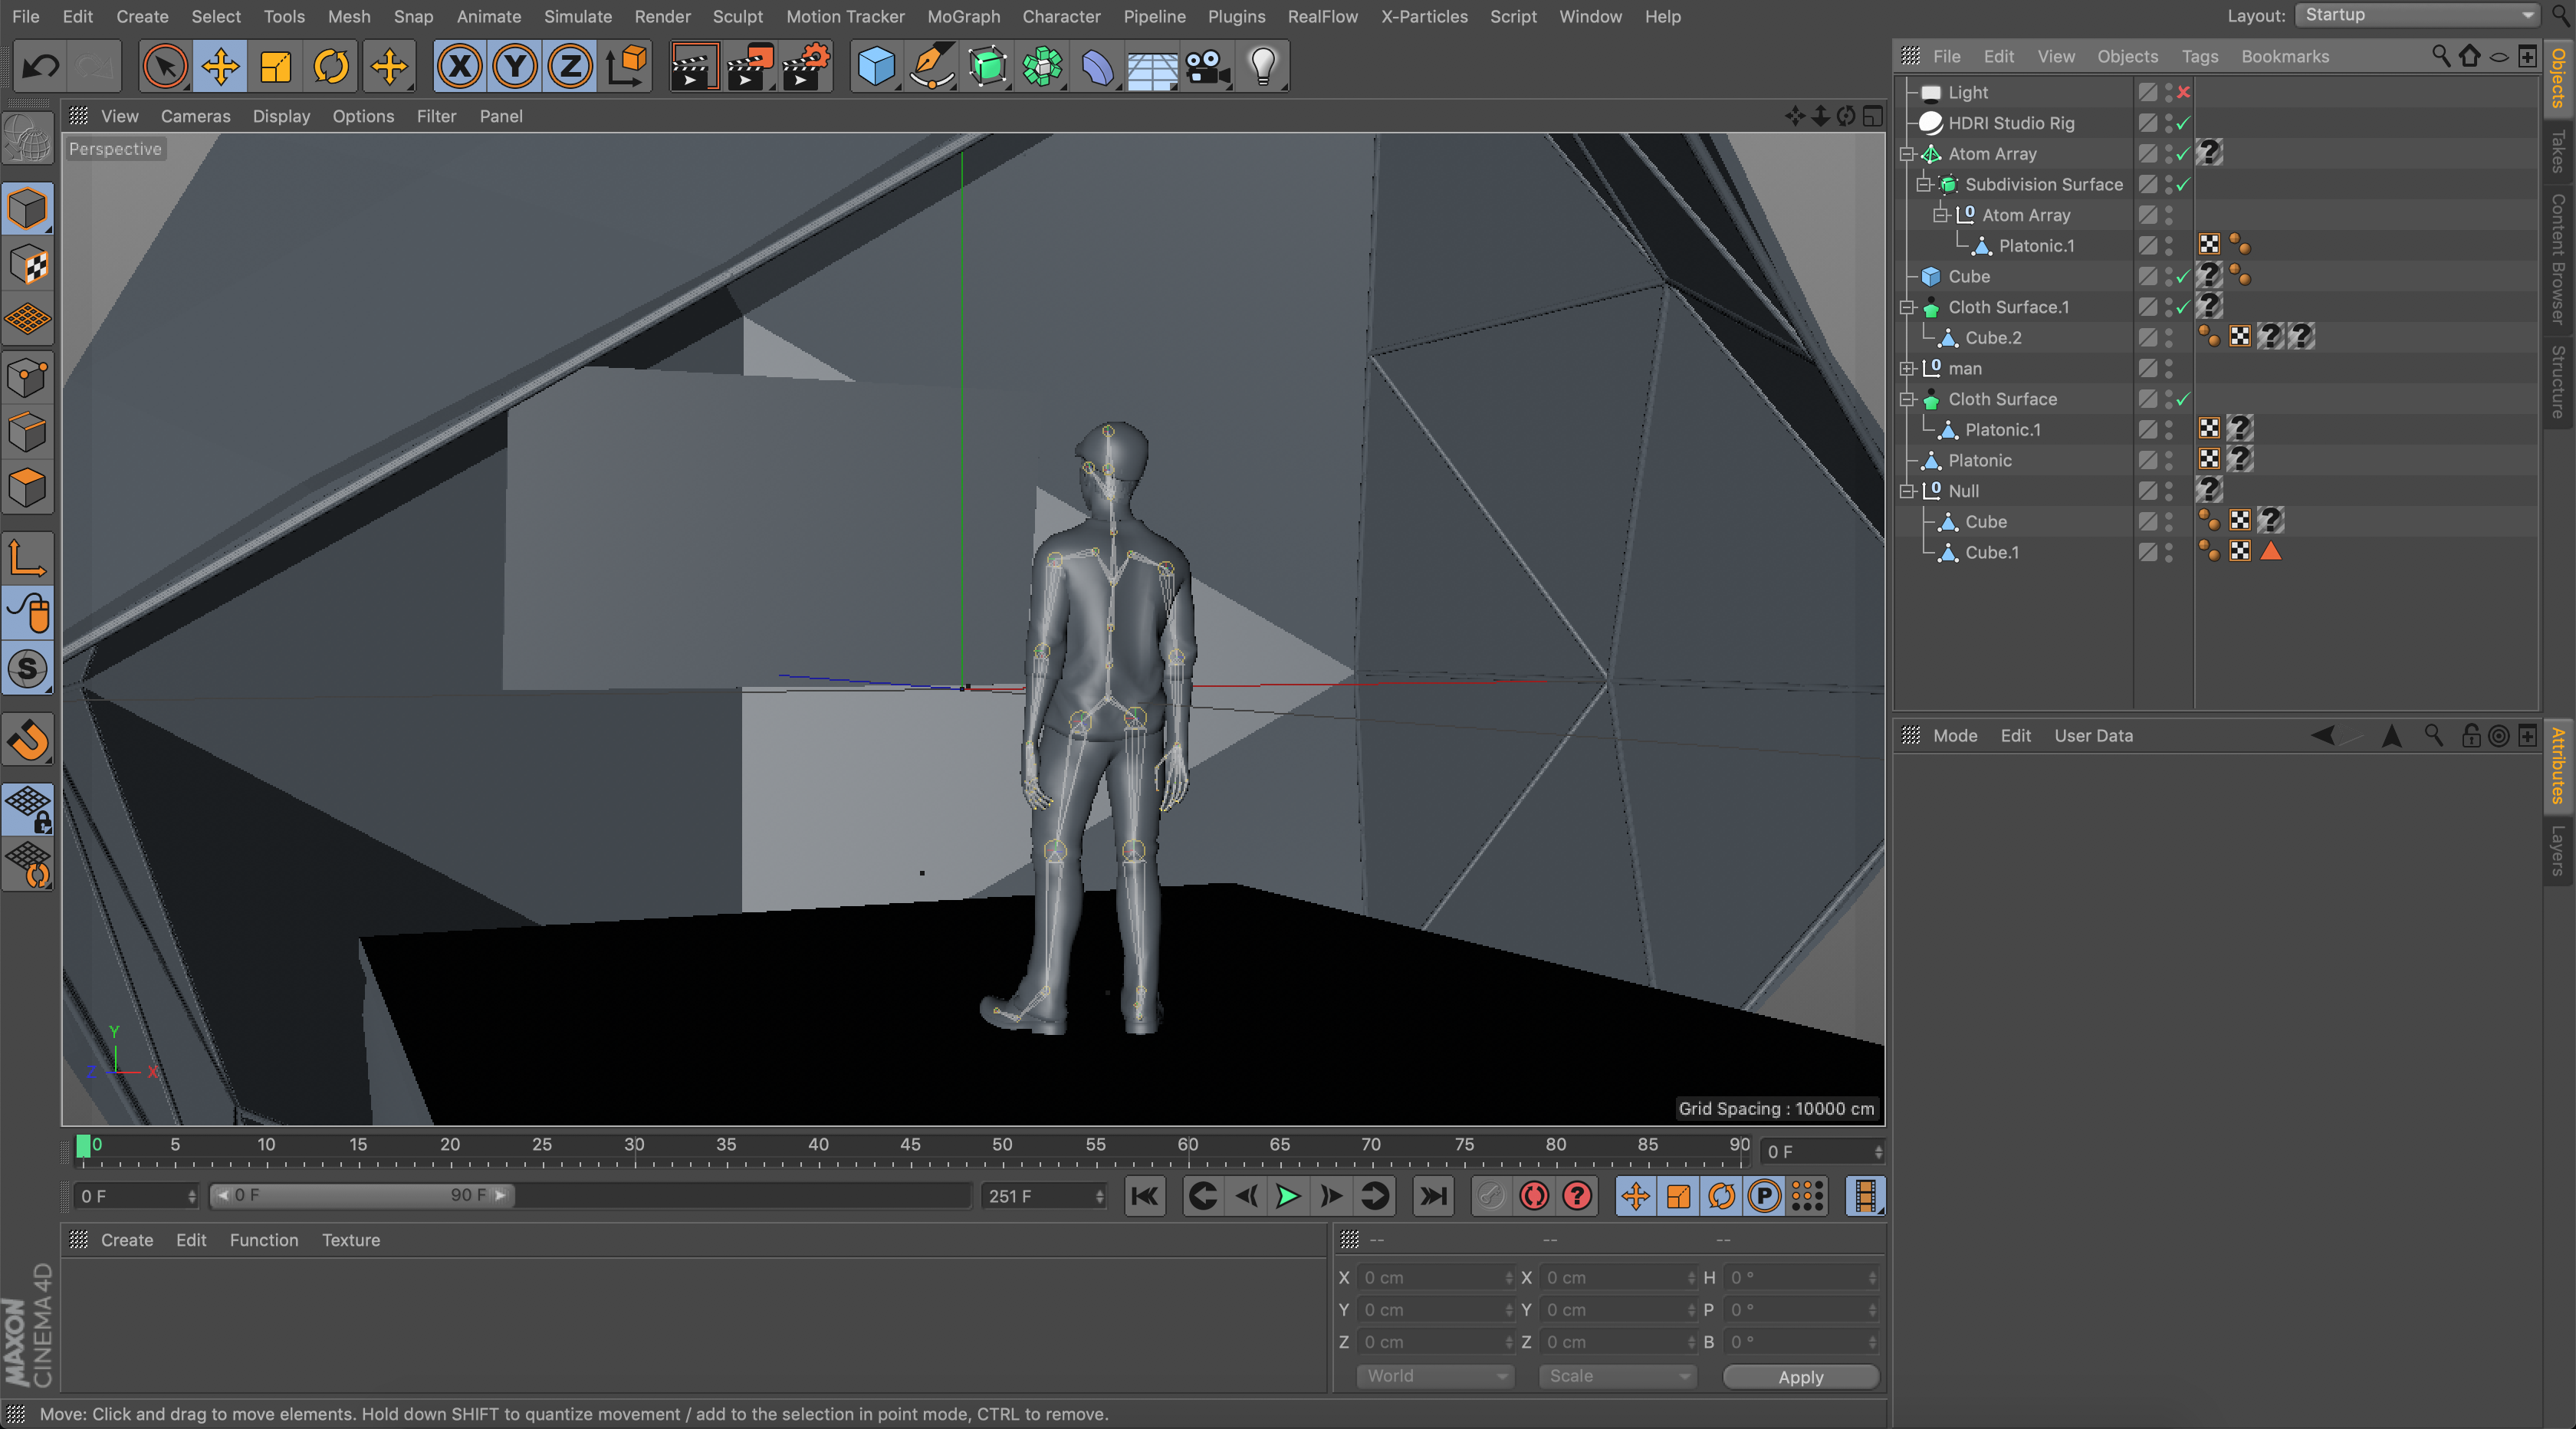
Task: Add a Floor environment object
Action: tap(1152, 67)
